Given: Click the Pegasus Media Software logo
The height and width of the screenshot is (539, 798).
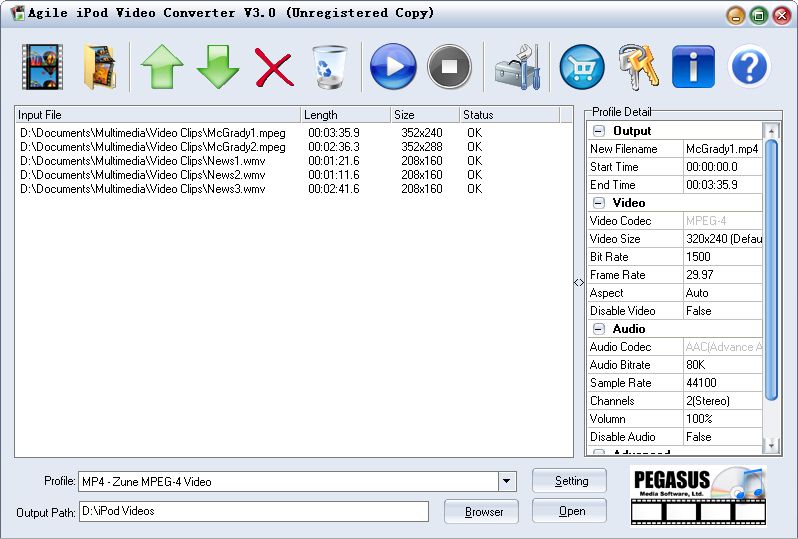Looking at the screenshot, I should (x=698, y=495).
